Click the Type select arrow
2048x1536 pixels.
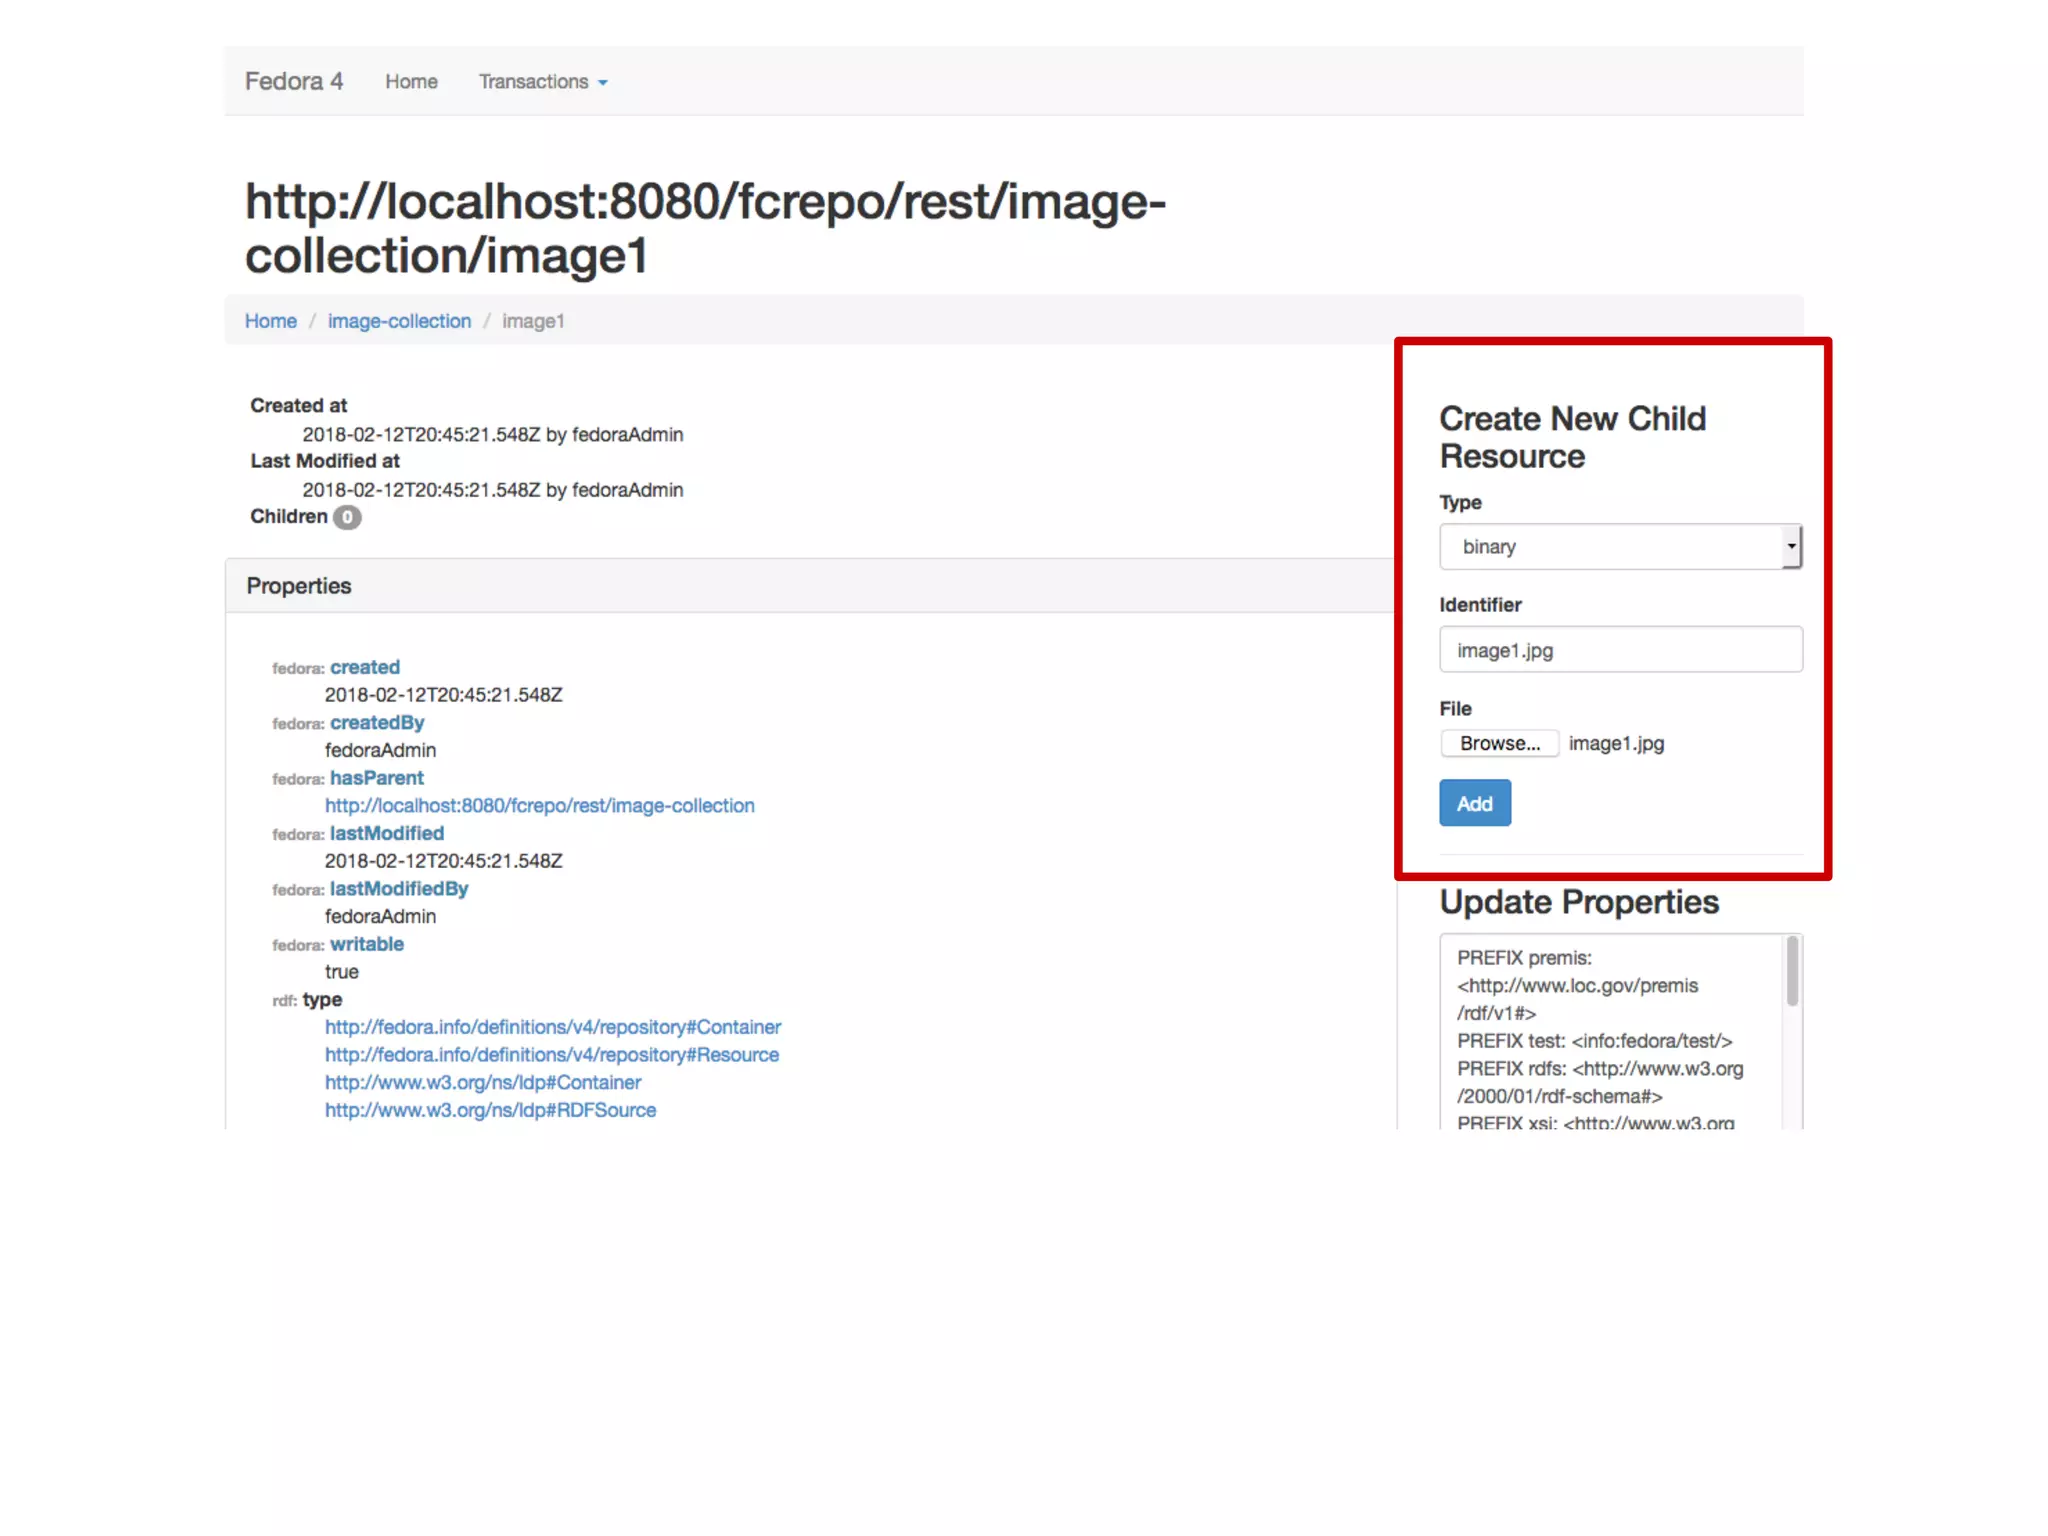coord(1791,547)
